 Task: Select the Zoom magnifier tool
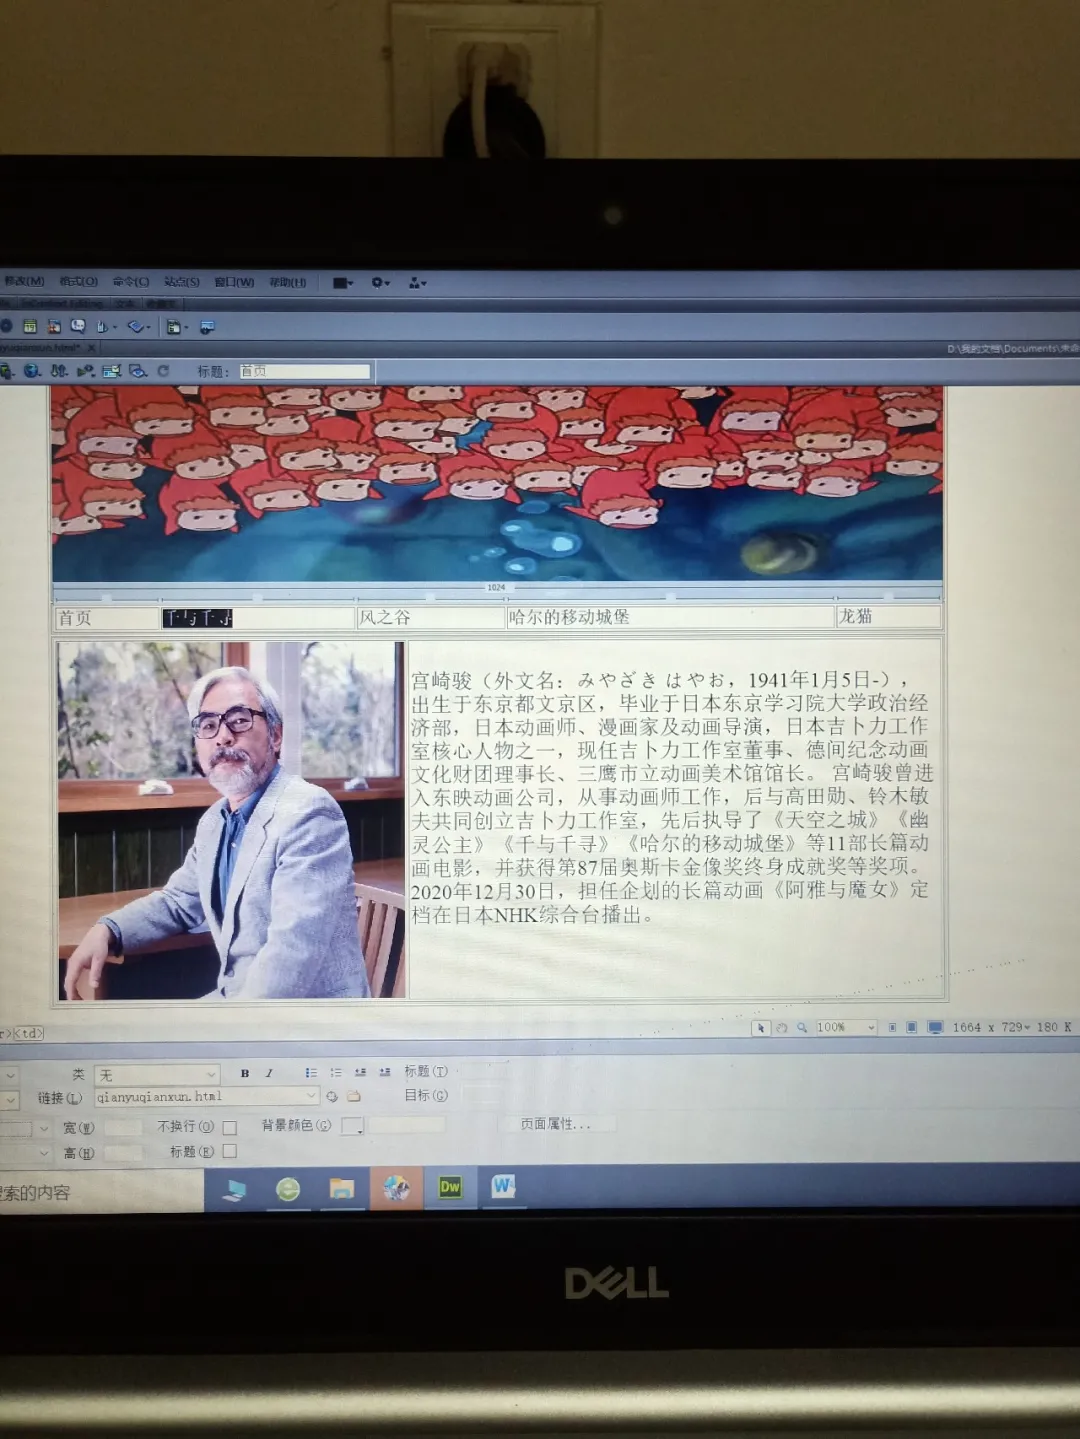[x=802, y=1027]
